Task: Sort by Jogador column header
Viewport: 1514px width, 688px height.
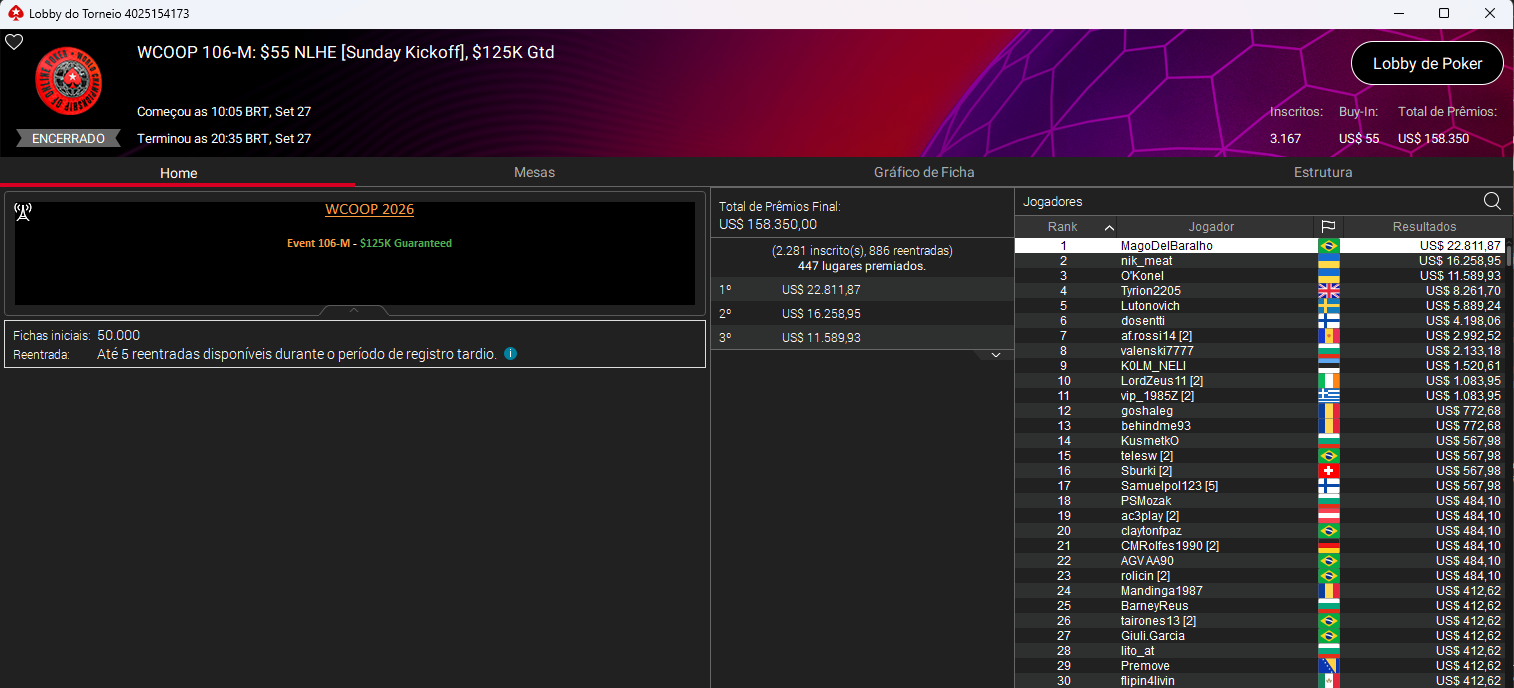Action: click(1211, 227)
